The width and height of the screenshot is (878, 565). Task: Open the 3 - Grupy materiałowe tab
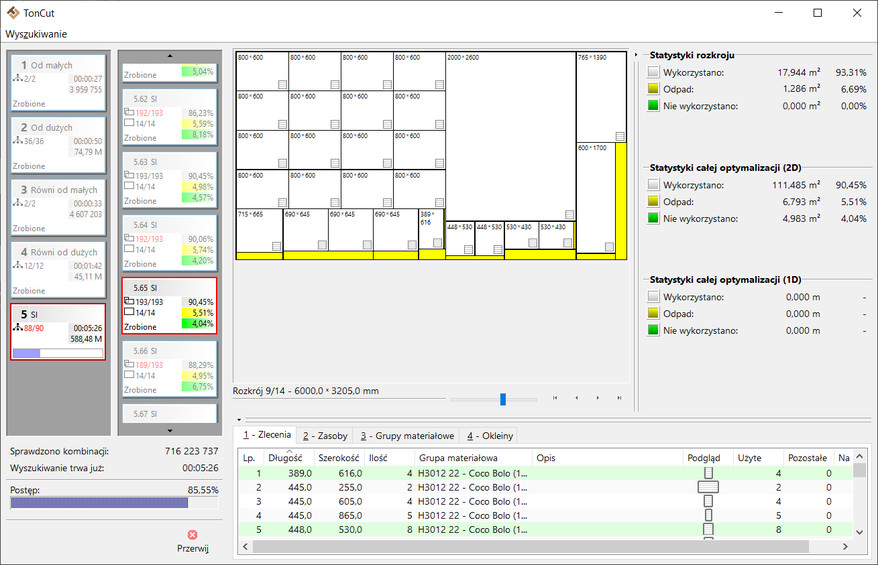point(407,436)
